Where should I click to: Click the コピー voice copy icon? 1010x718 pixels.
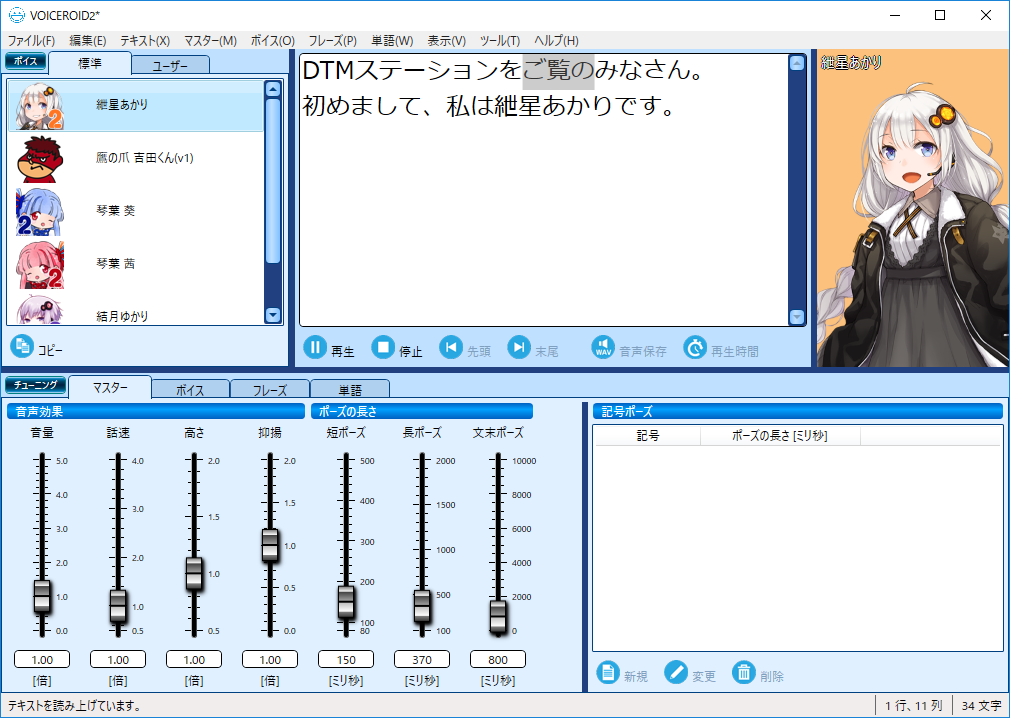pyautogui.click(x=22, y=346)
